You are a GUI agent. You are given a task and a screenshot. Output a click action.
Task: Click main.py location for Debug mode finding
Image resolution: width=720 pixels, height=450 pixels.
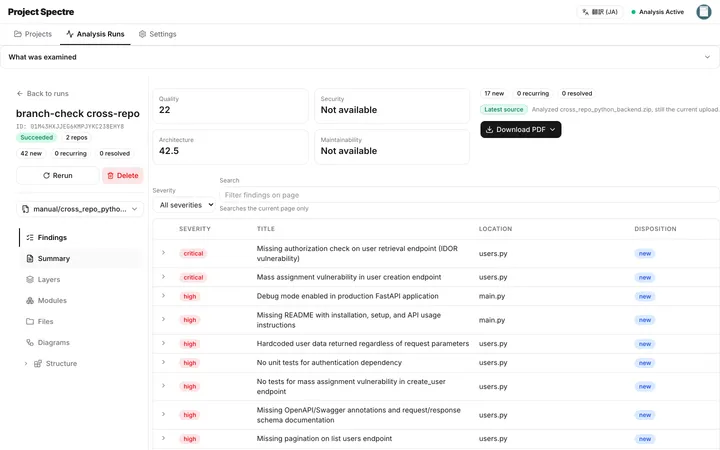492,296
